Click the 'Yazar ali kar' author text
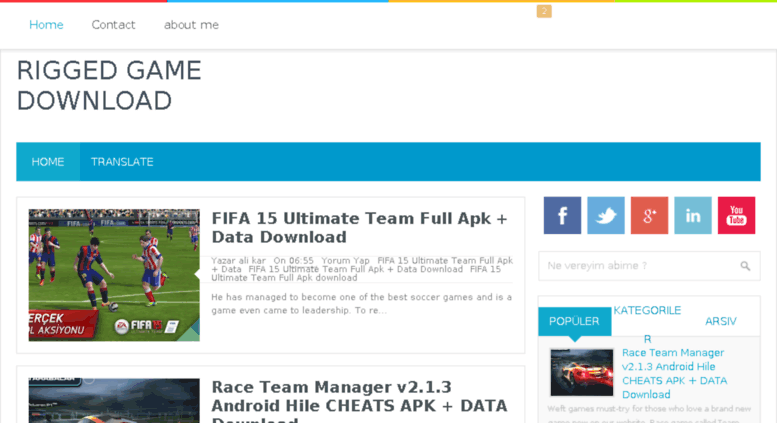The width and height of the screenshot is (777, 423). pos(238,261)
